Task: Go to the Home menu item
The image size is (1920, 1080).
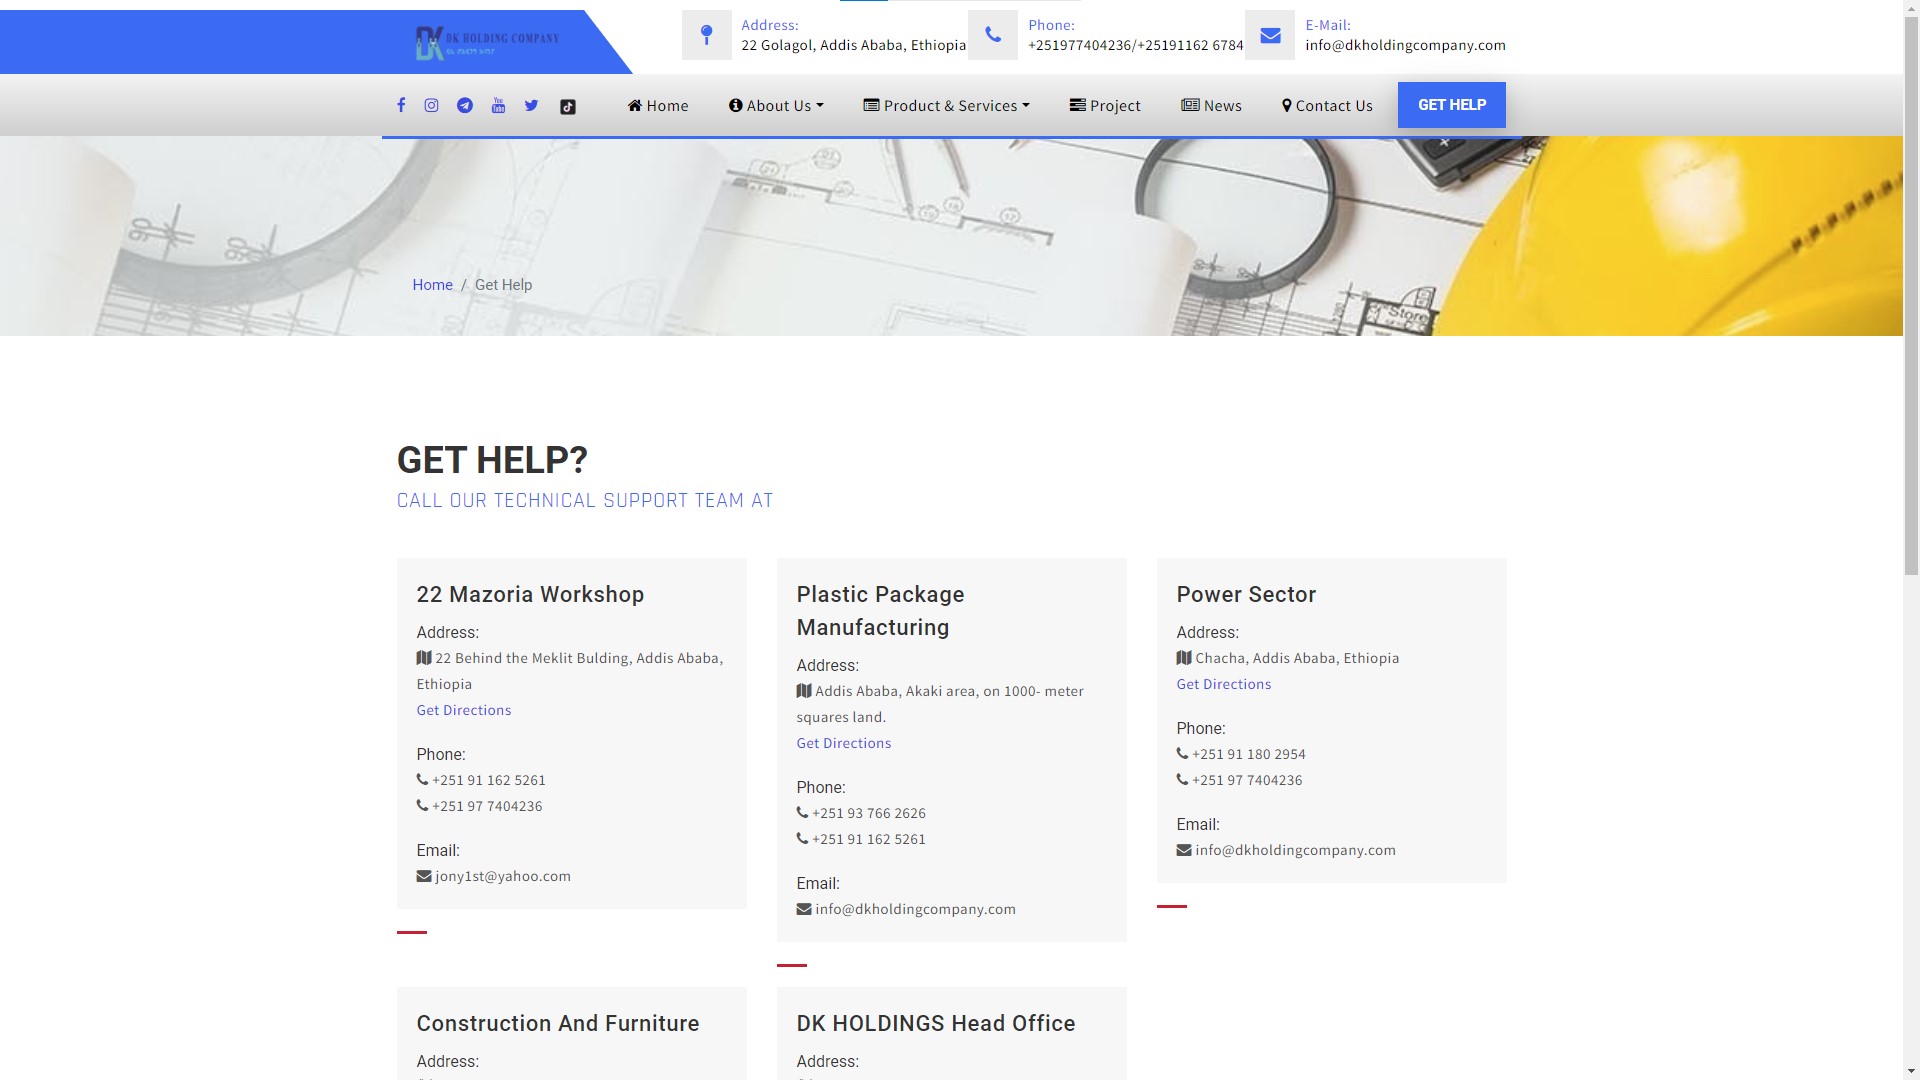Action: (x=658, y=106)
